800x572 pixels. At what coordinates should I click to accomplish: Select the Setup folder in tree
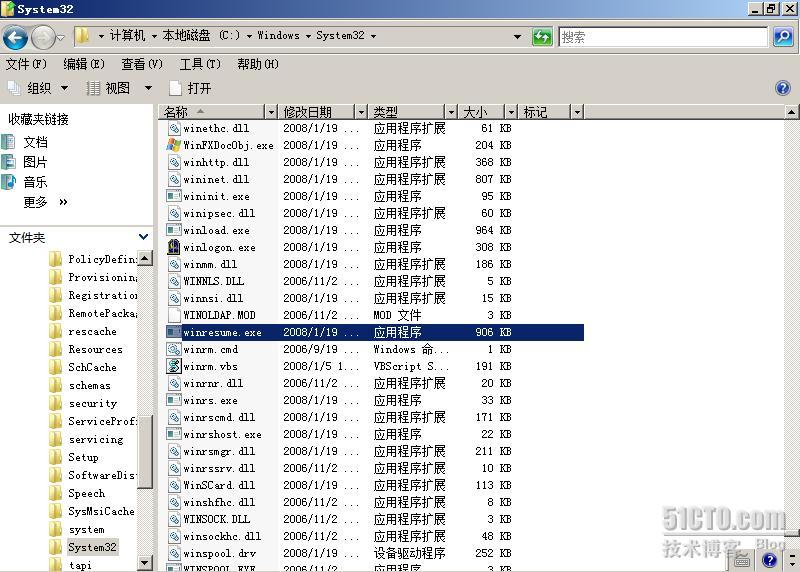pyautogui.click(x=83, y=457)
